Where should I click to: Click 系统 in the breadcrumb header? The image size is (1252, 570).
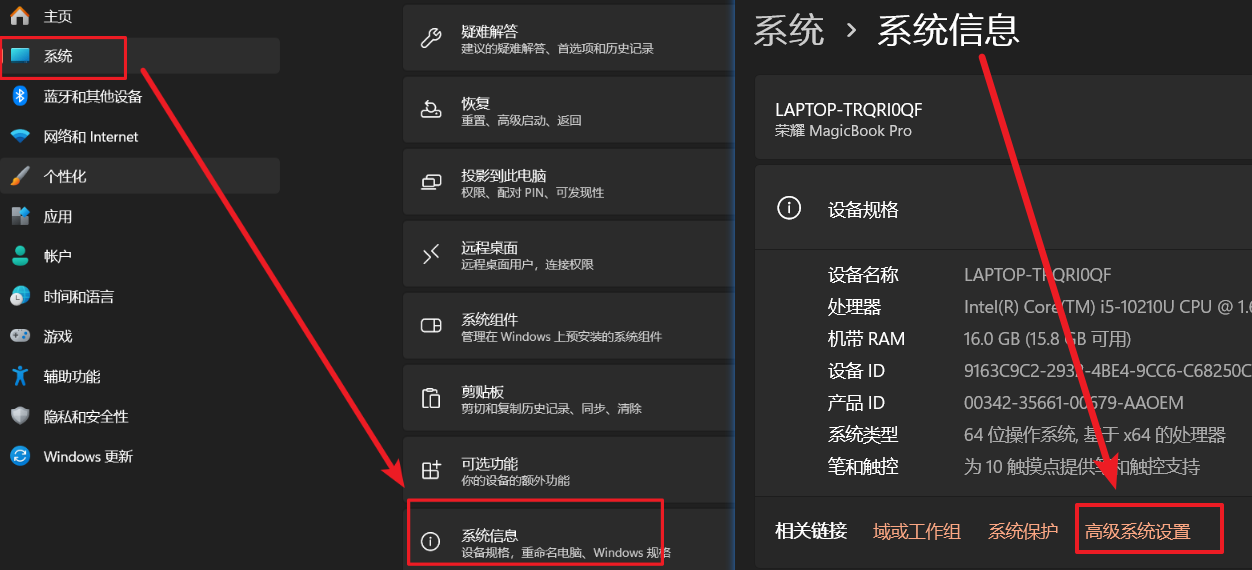point(789,30)
